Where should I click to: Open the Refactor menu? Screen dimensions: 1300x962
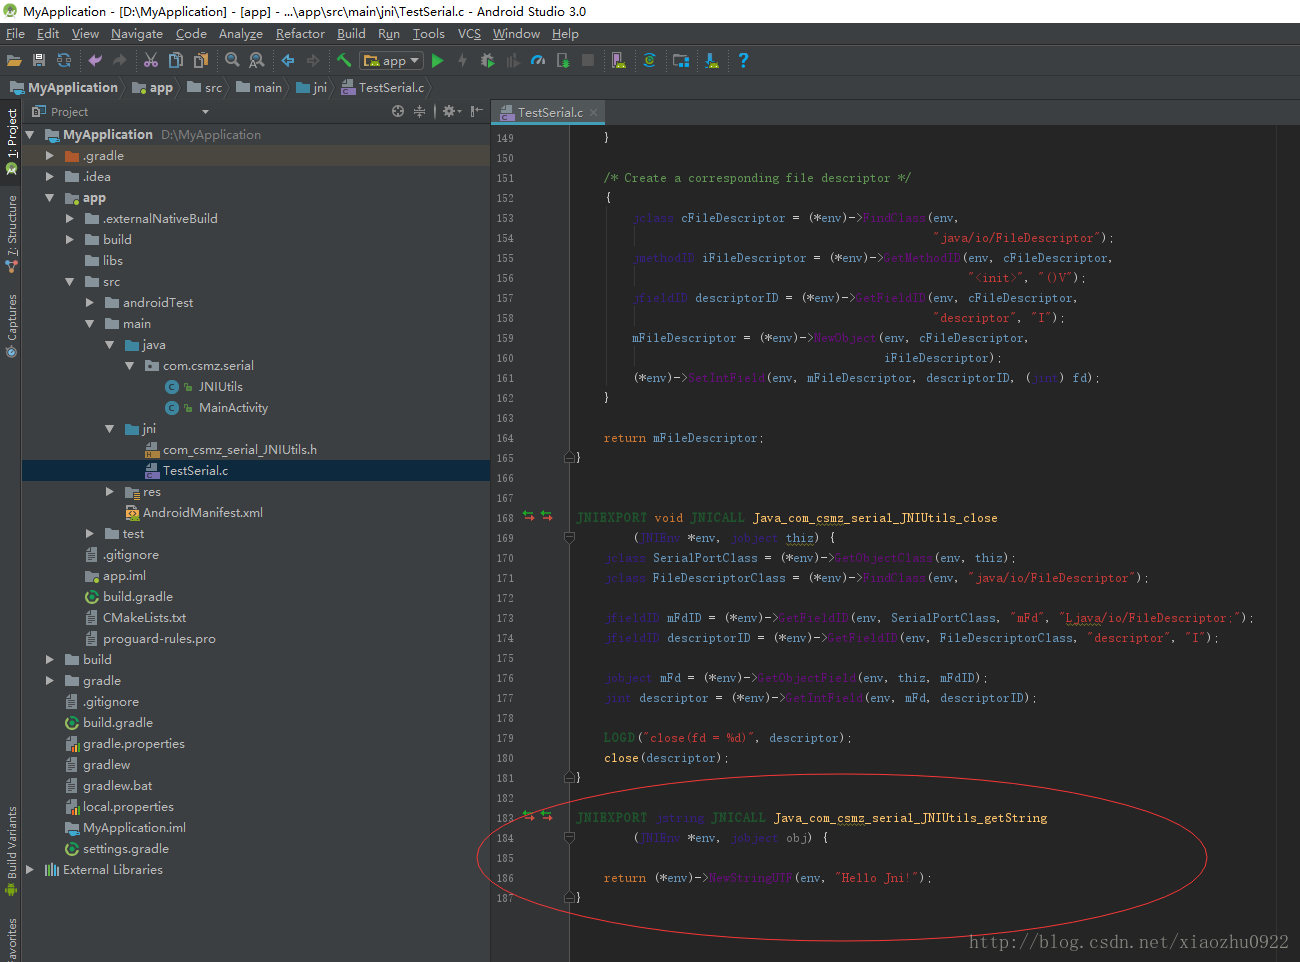coord(300,34)
